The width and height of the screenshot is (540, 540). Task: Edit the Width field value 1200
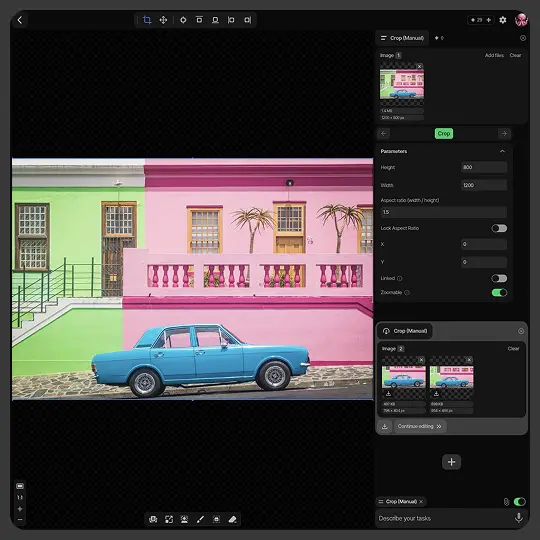pos(484,185)
